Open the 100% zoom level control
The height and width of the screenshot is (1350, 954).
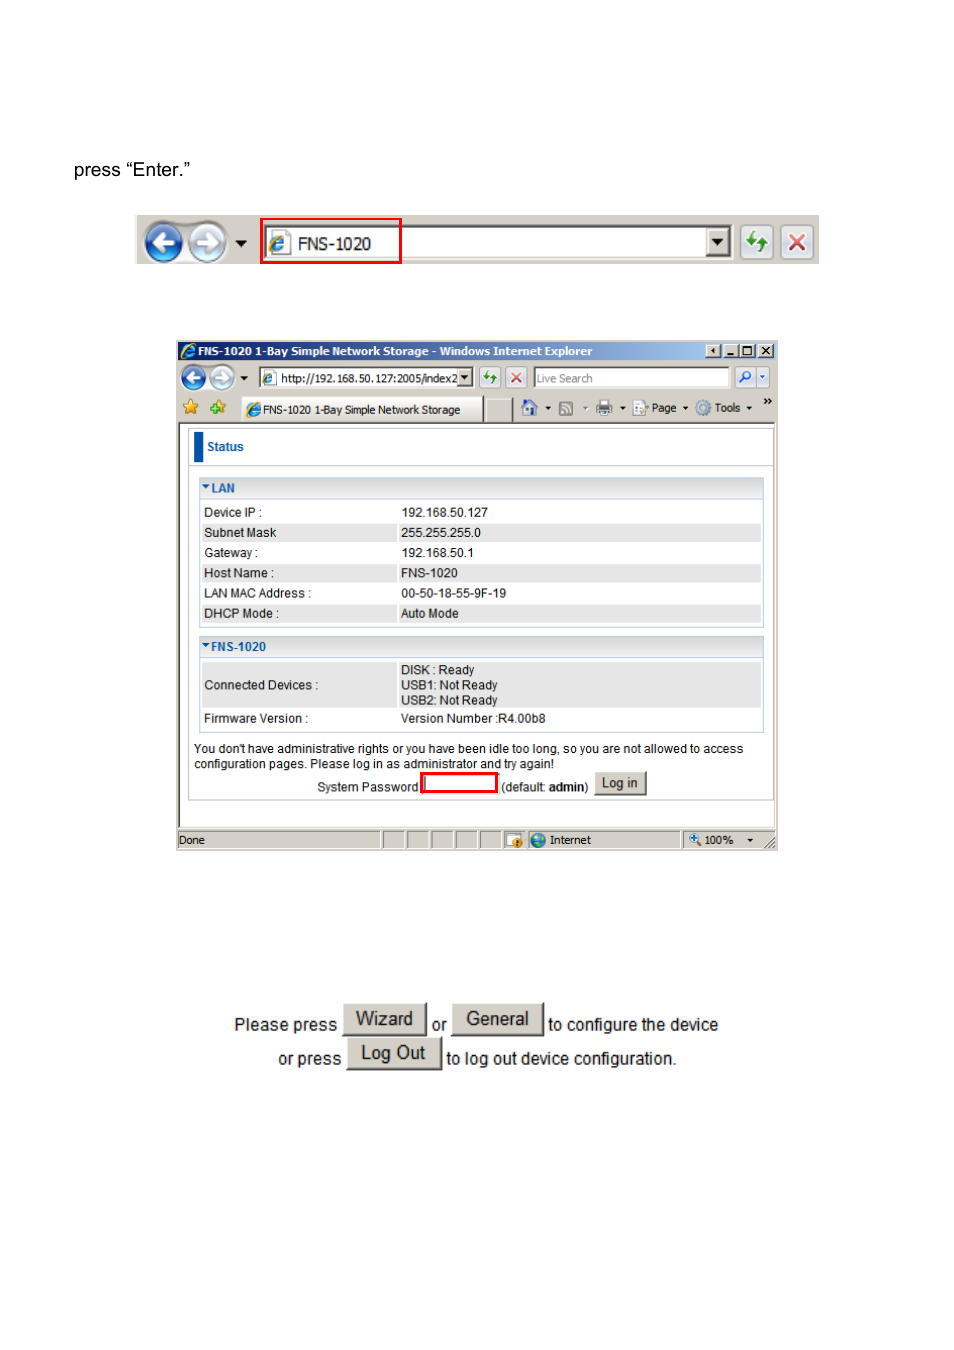pyautogui.click(x=720, y=840)
